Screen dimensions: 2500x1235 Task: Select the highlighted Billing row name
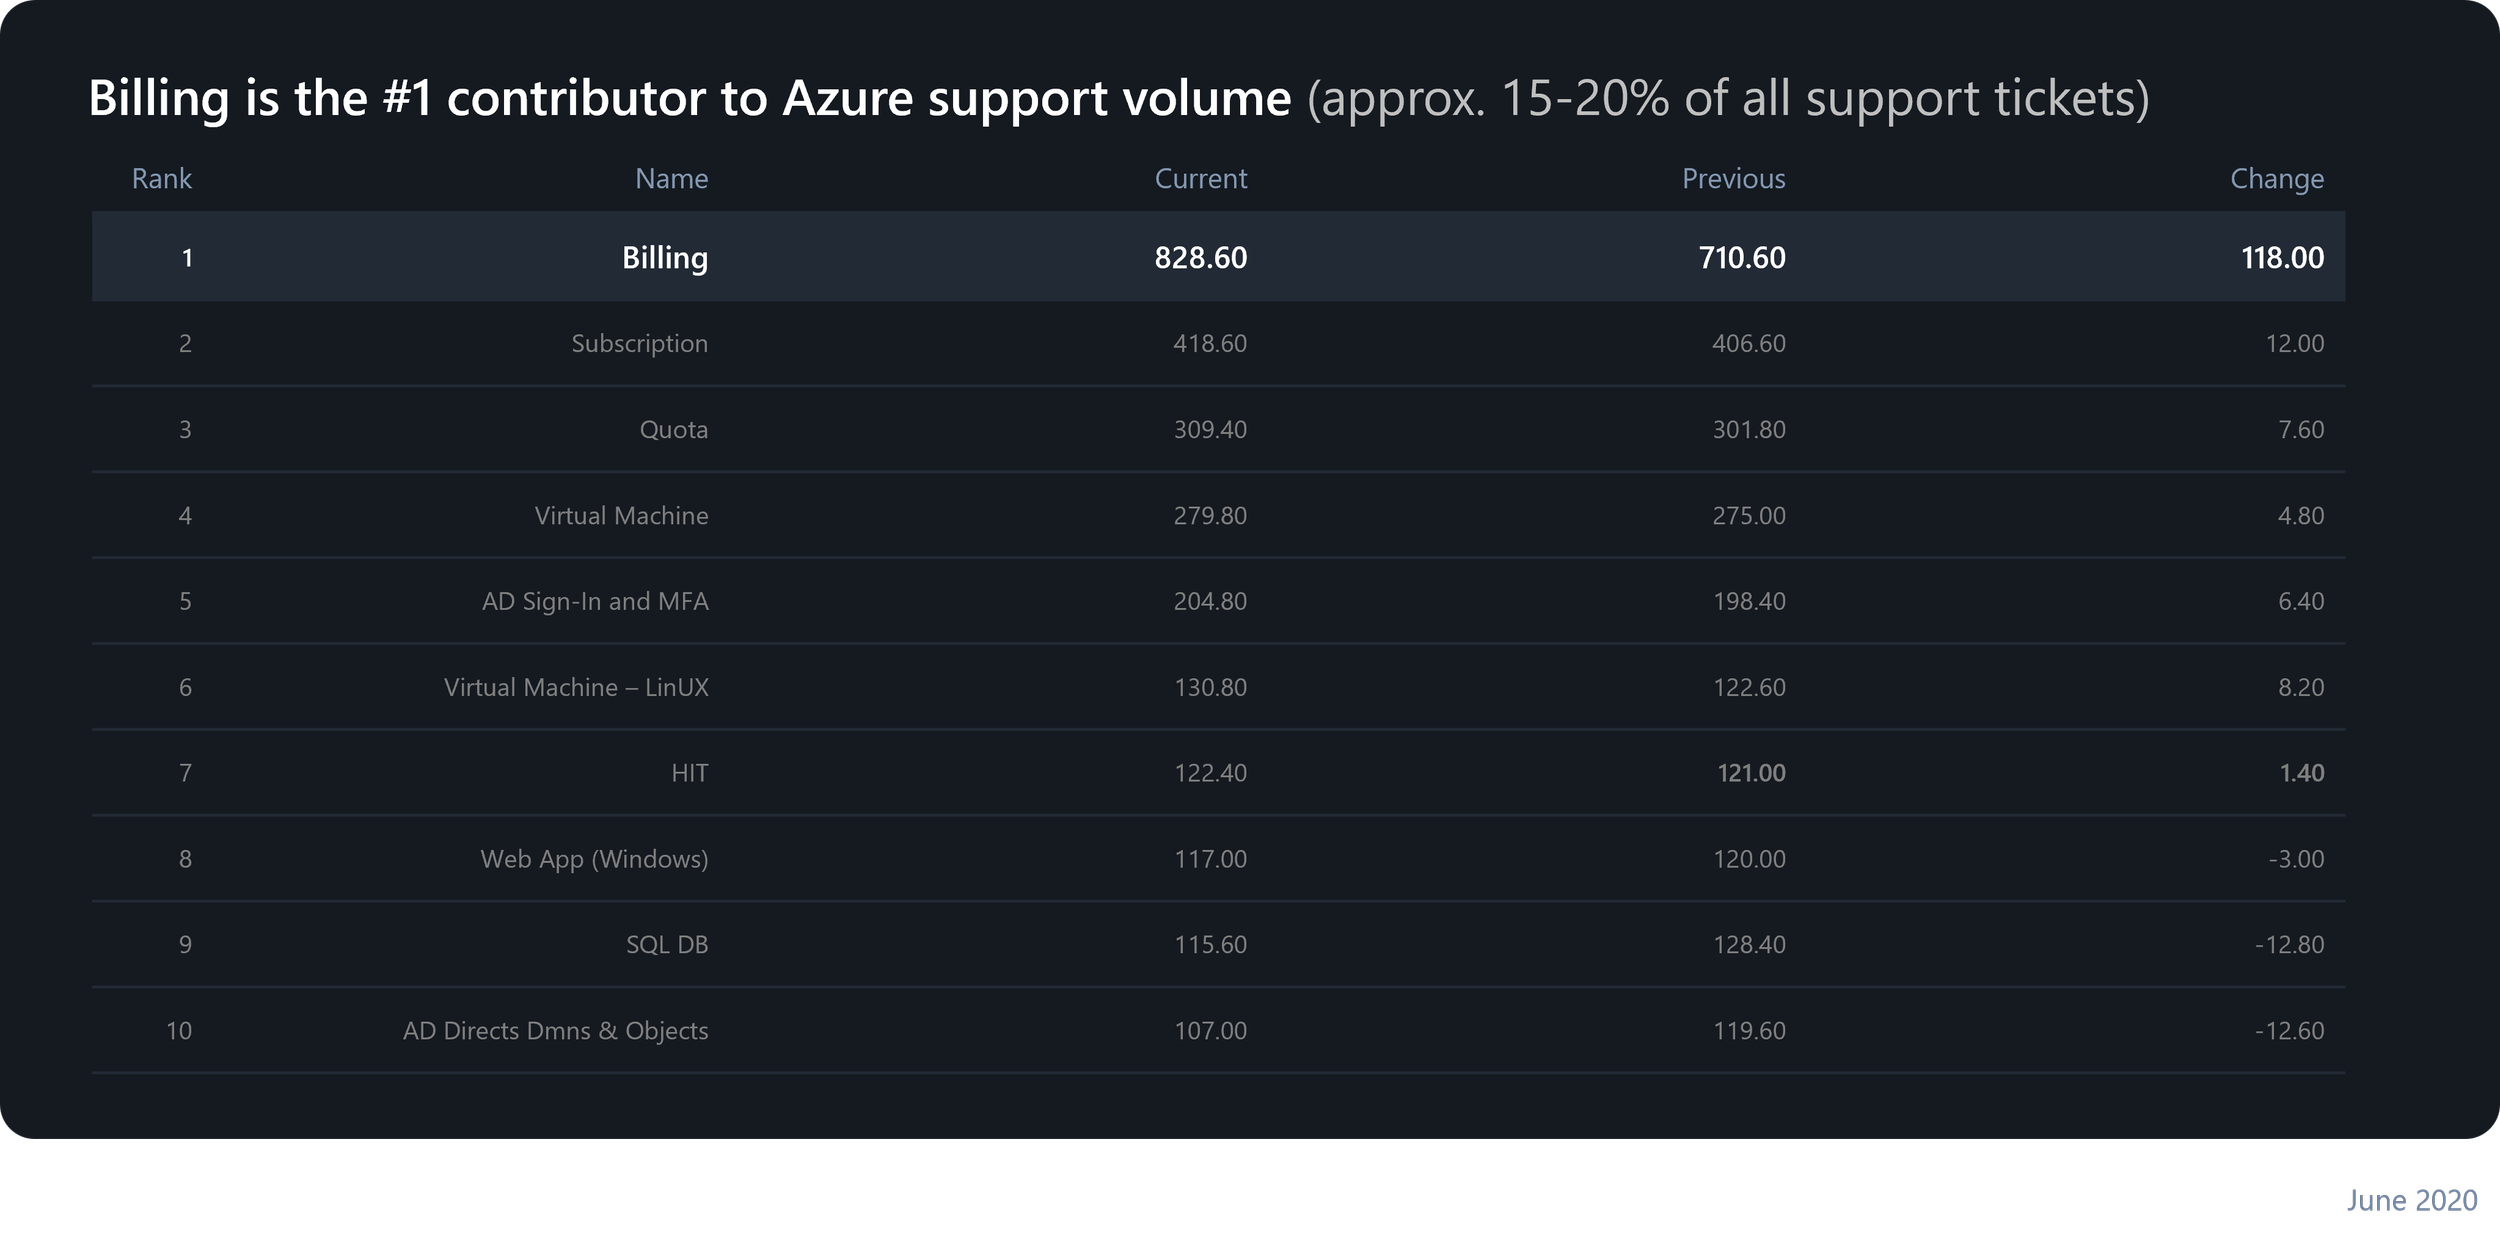pyautogui.click(x=664, y=258)
